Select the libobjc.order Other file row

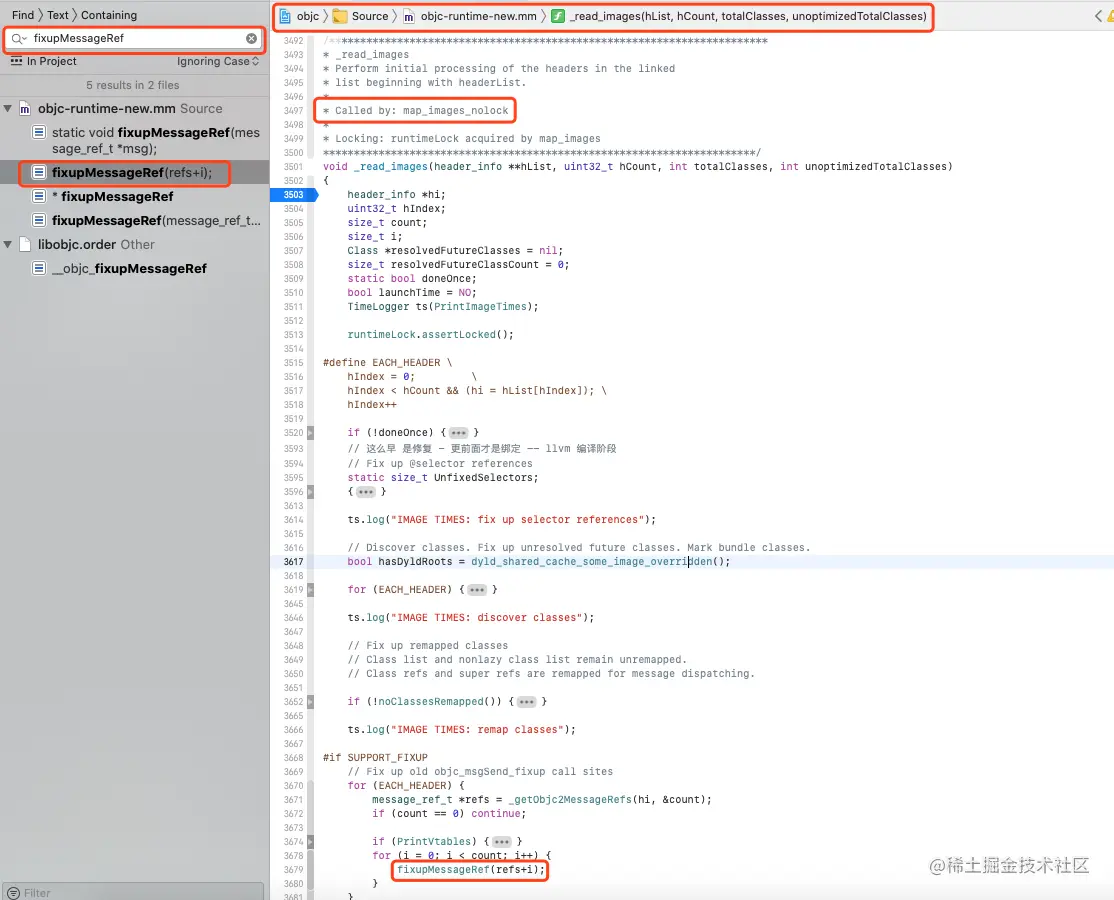coord(135,244)
